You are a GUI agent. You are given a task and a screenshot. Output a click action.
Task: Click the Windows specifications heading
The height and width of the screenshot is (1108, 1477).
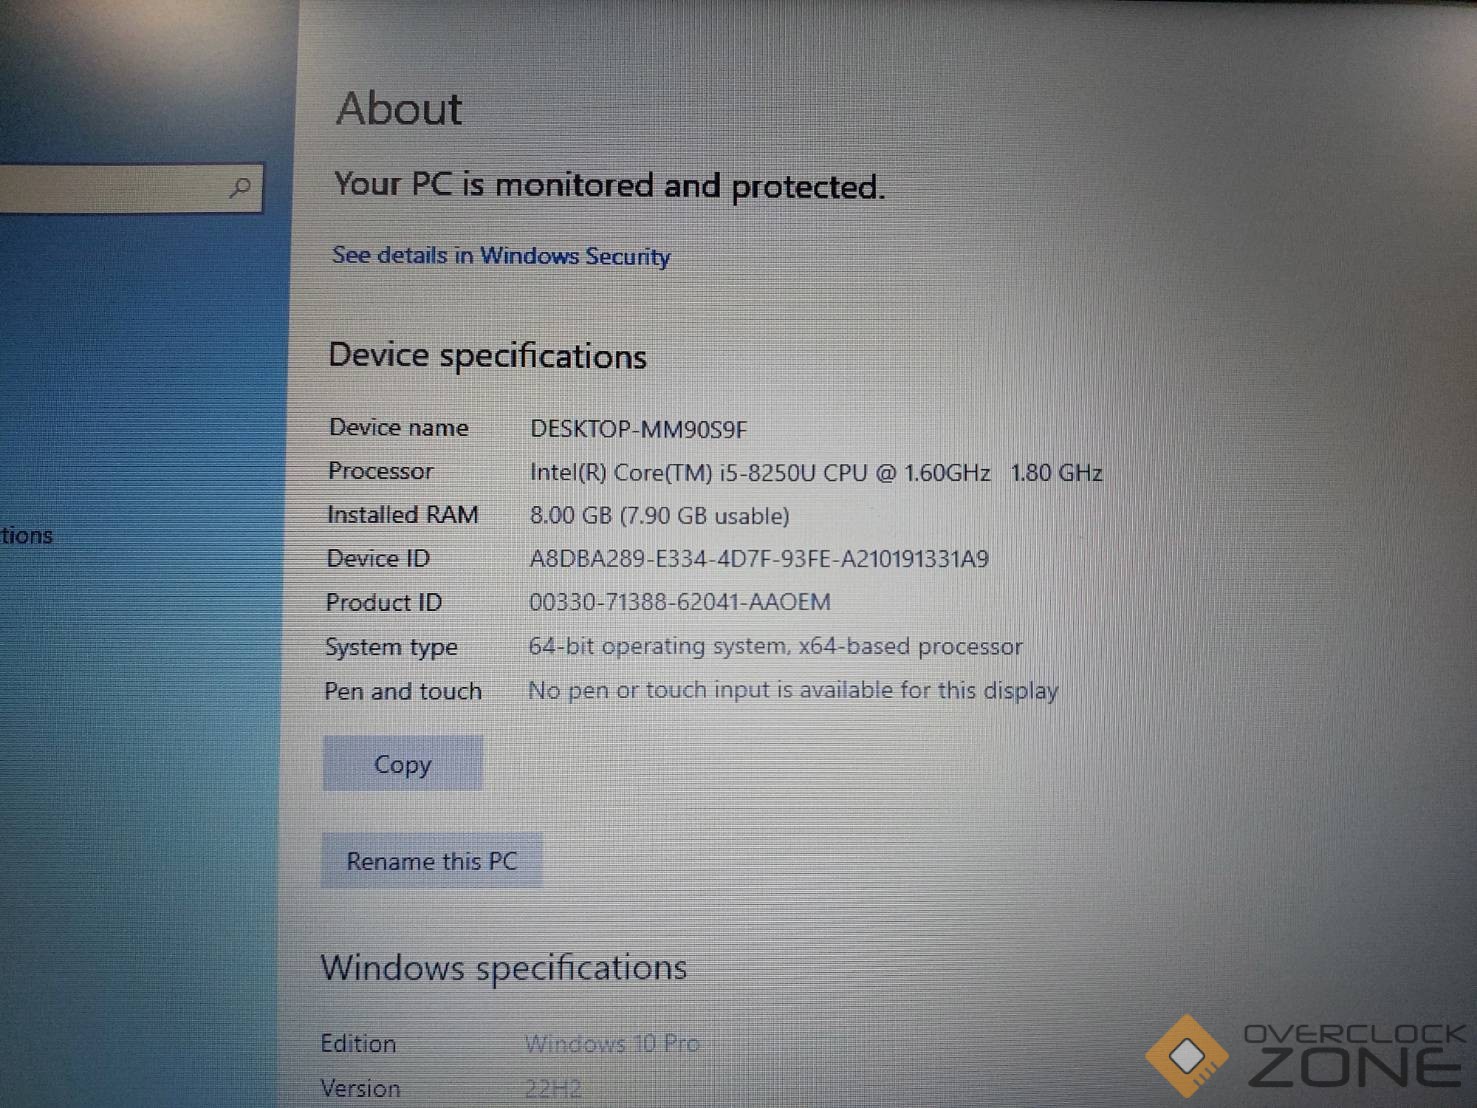coord(504,968)
